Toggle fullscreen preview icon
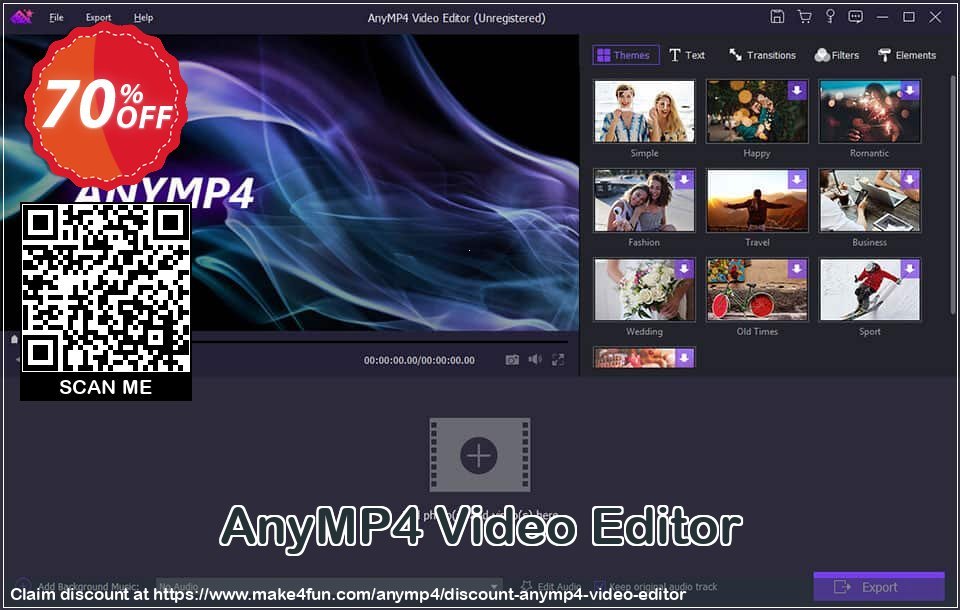 tap(558, 360)
